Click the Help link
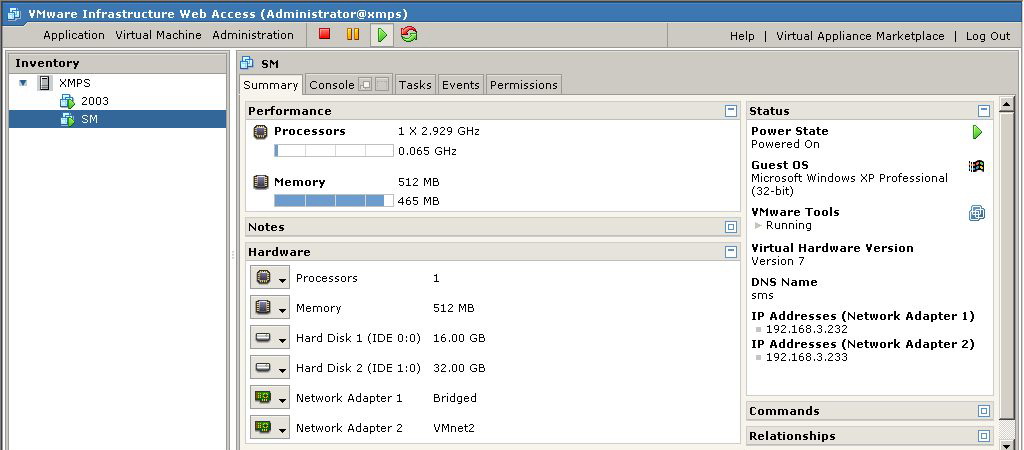 click(x=742, y=36)
